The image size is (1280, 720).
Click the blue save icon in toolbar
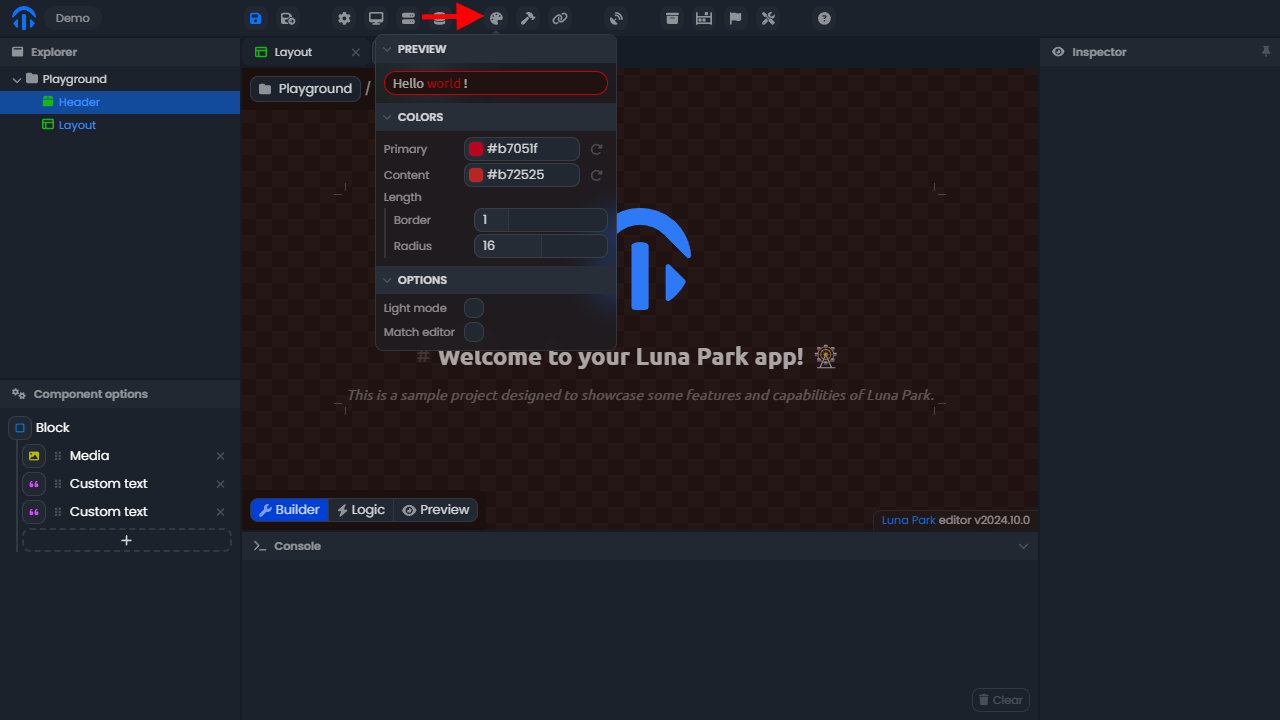pos(256,18)
